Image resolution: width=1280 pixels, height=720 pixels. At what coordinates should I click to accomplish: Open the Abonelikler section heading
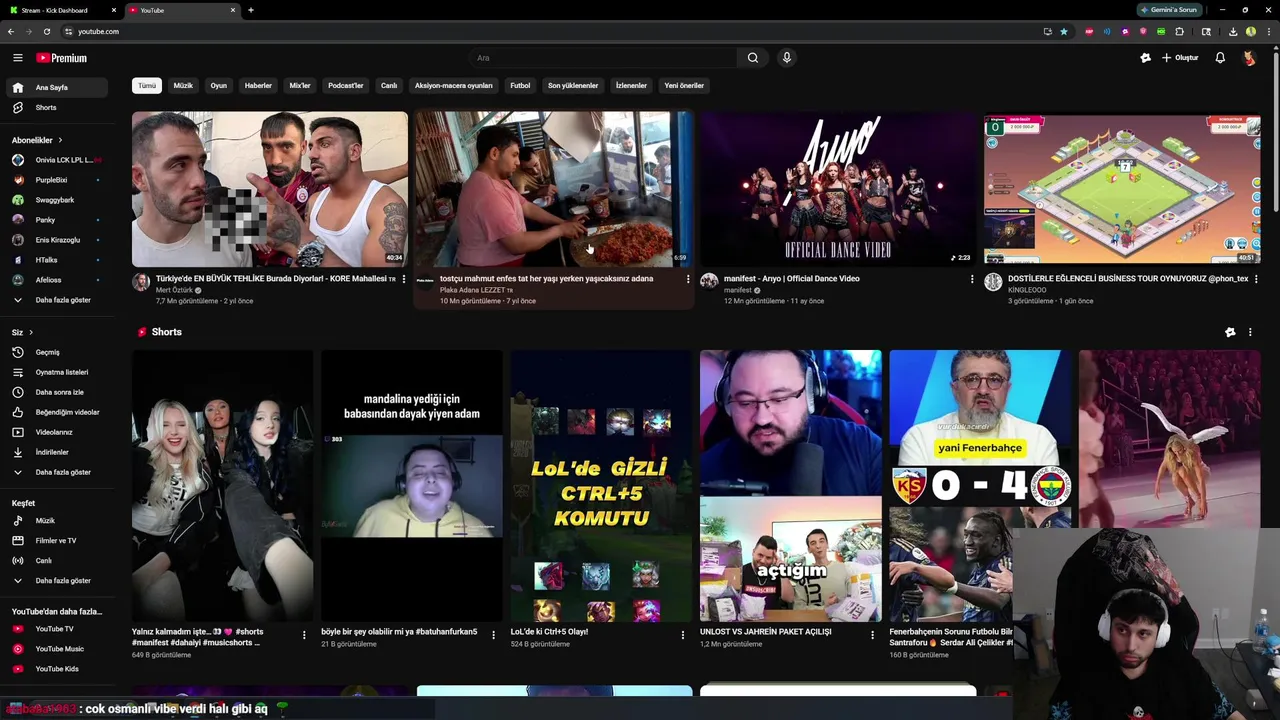tap(37, 140)
